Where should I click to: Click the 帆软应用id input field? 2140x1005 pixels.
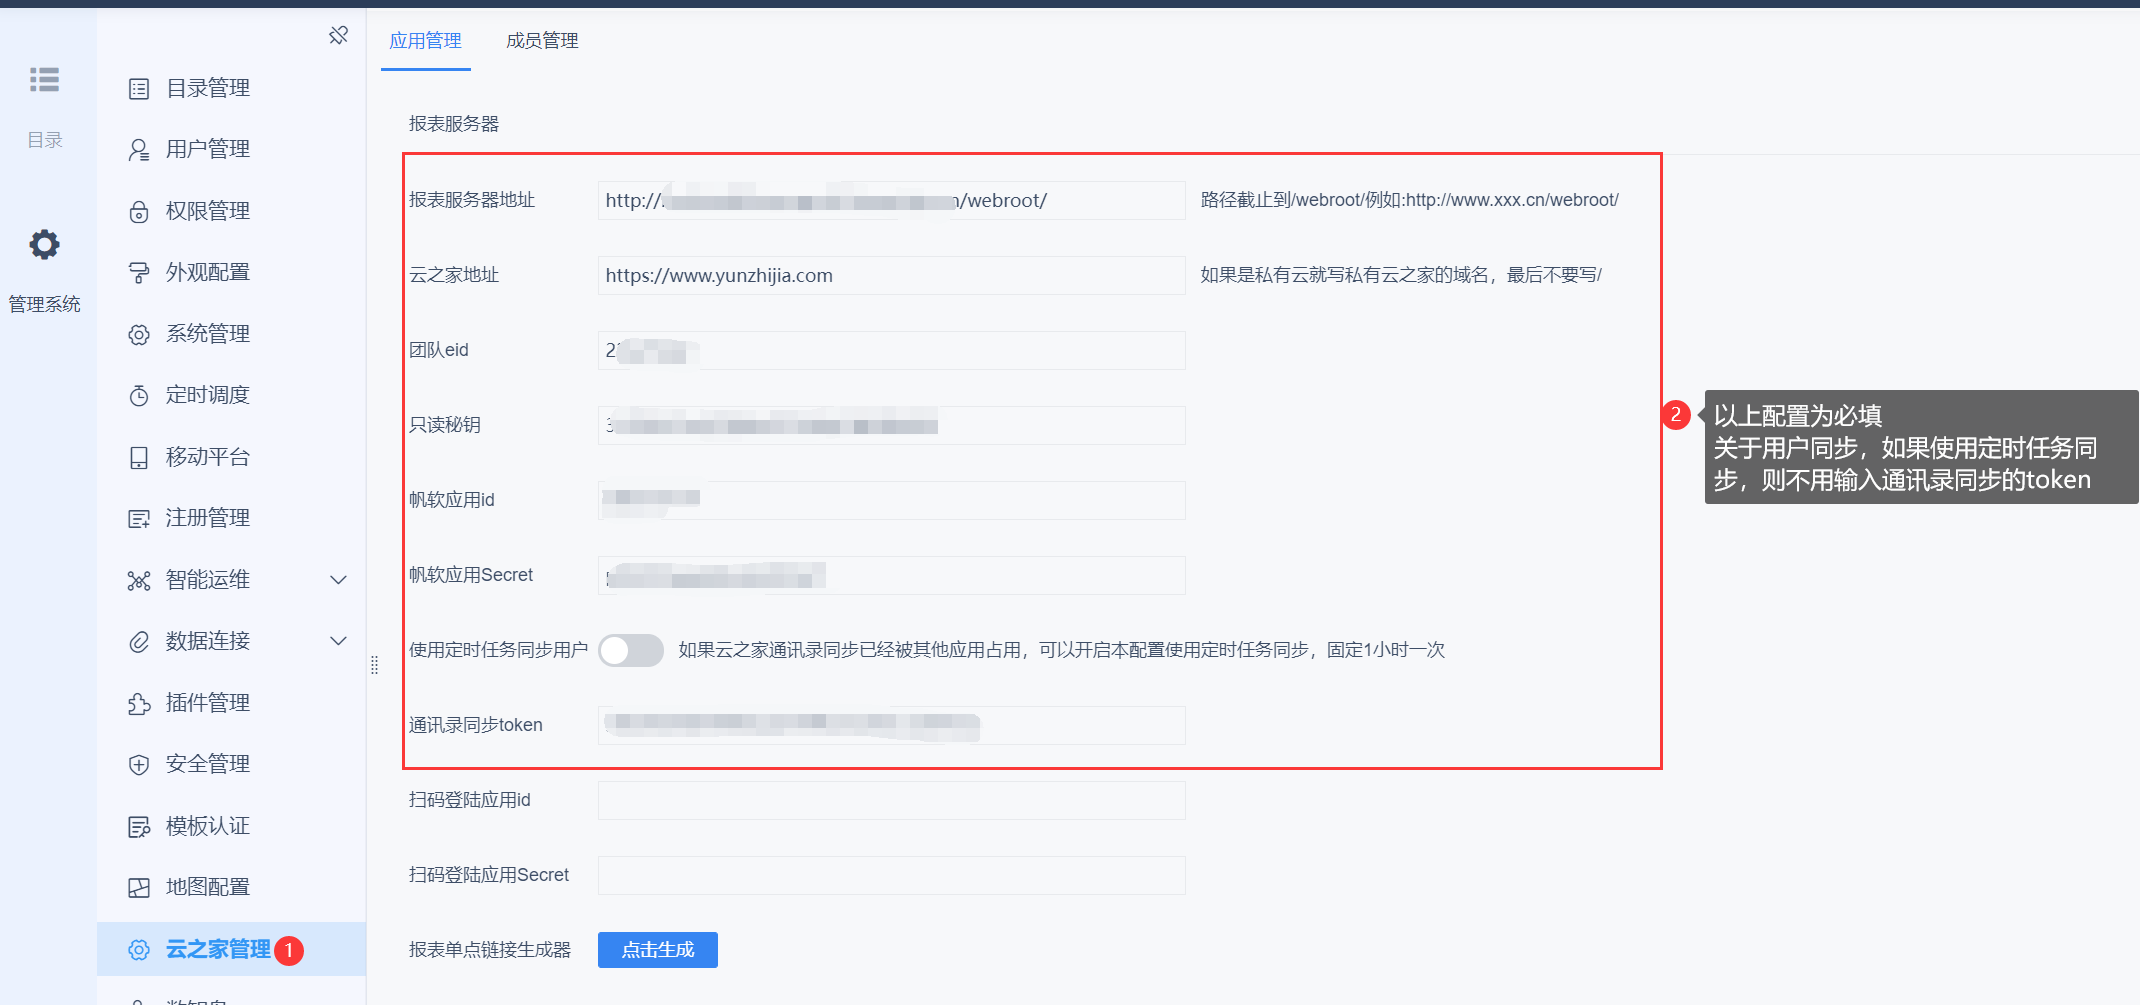(892, 500)
